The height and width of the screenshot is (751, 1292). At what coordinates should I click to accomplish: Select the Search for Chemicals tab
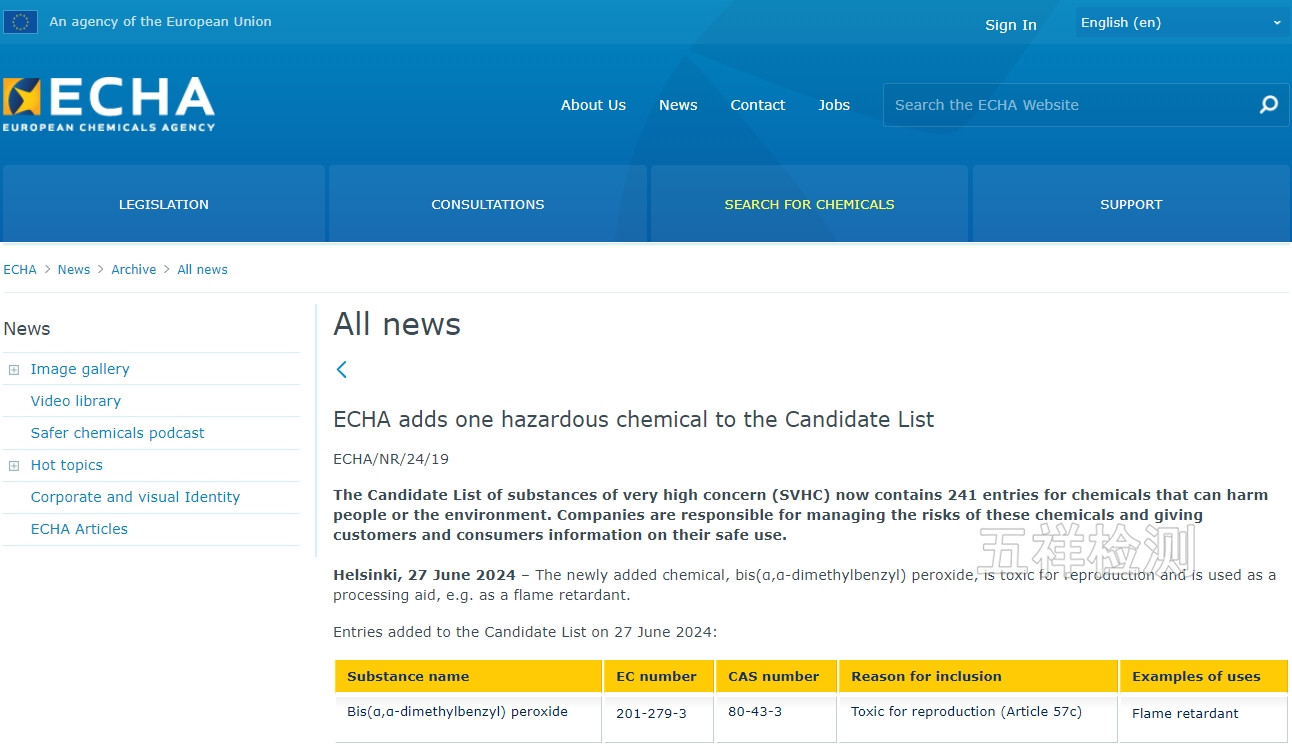click(809, 204)
